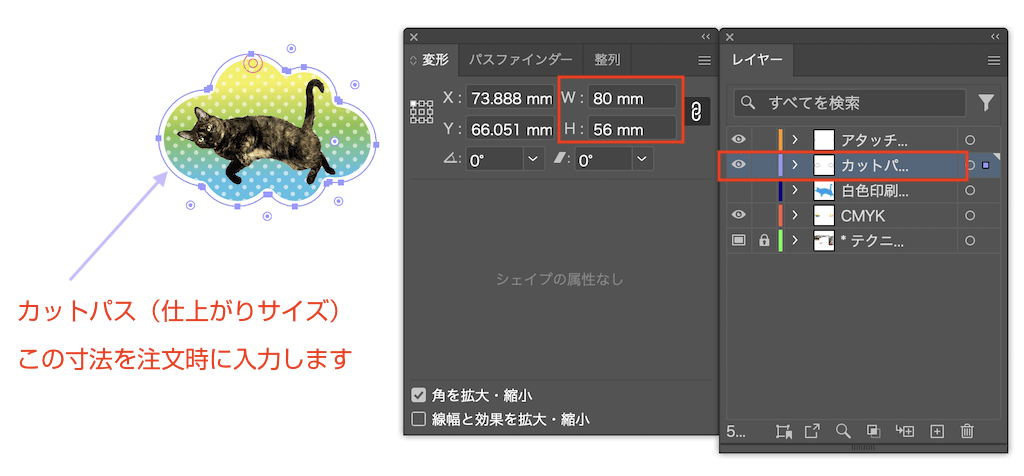
Task: Click target circle of テクニ layer
Action: point(970,241)
